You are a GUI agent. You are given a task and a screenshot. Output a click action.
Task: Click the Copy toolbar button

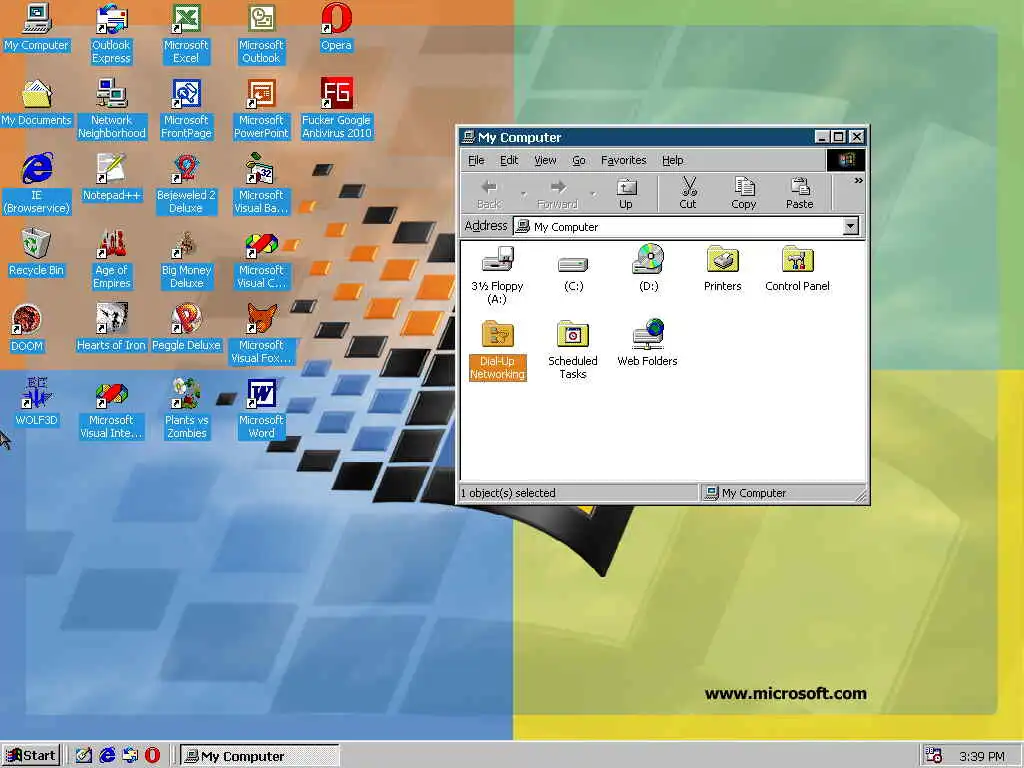(x=744, y=193)
